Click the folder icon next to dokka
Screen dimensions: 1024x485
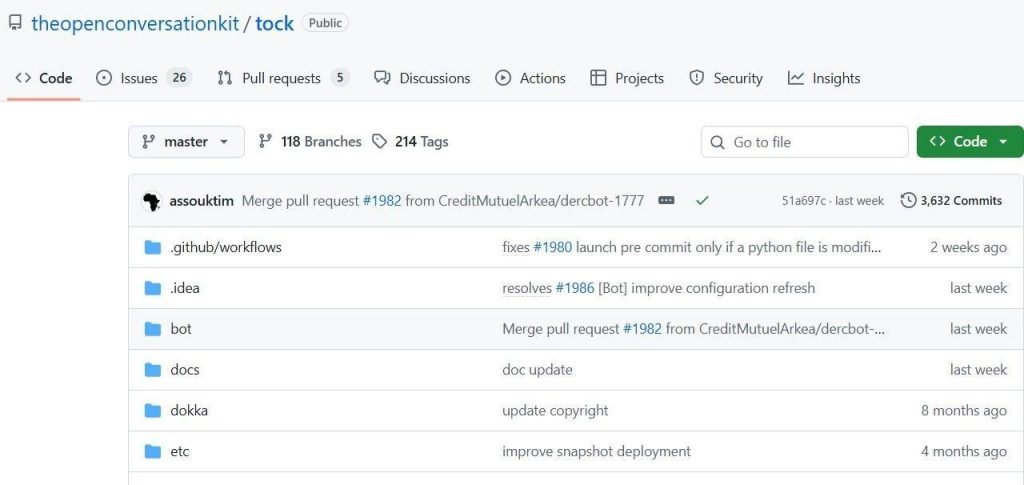coord(153,410)
